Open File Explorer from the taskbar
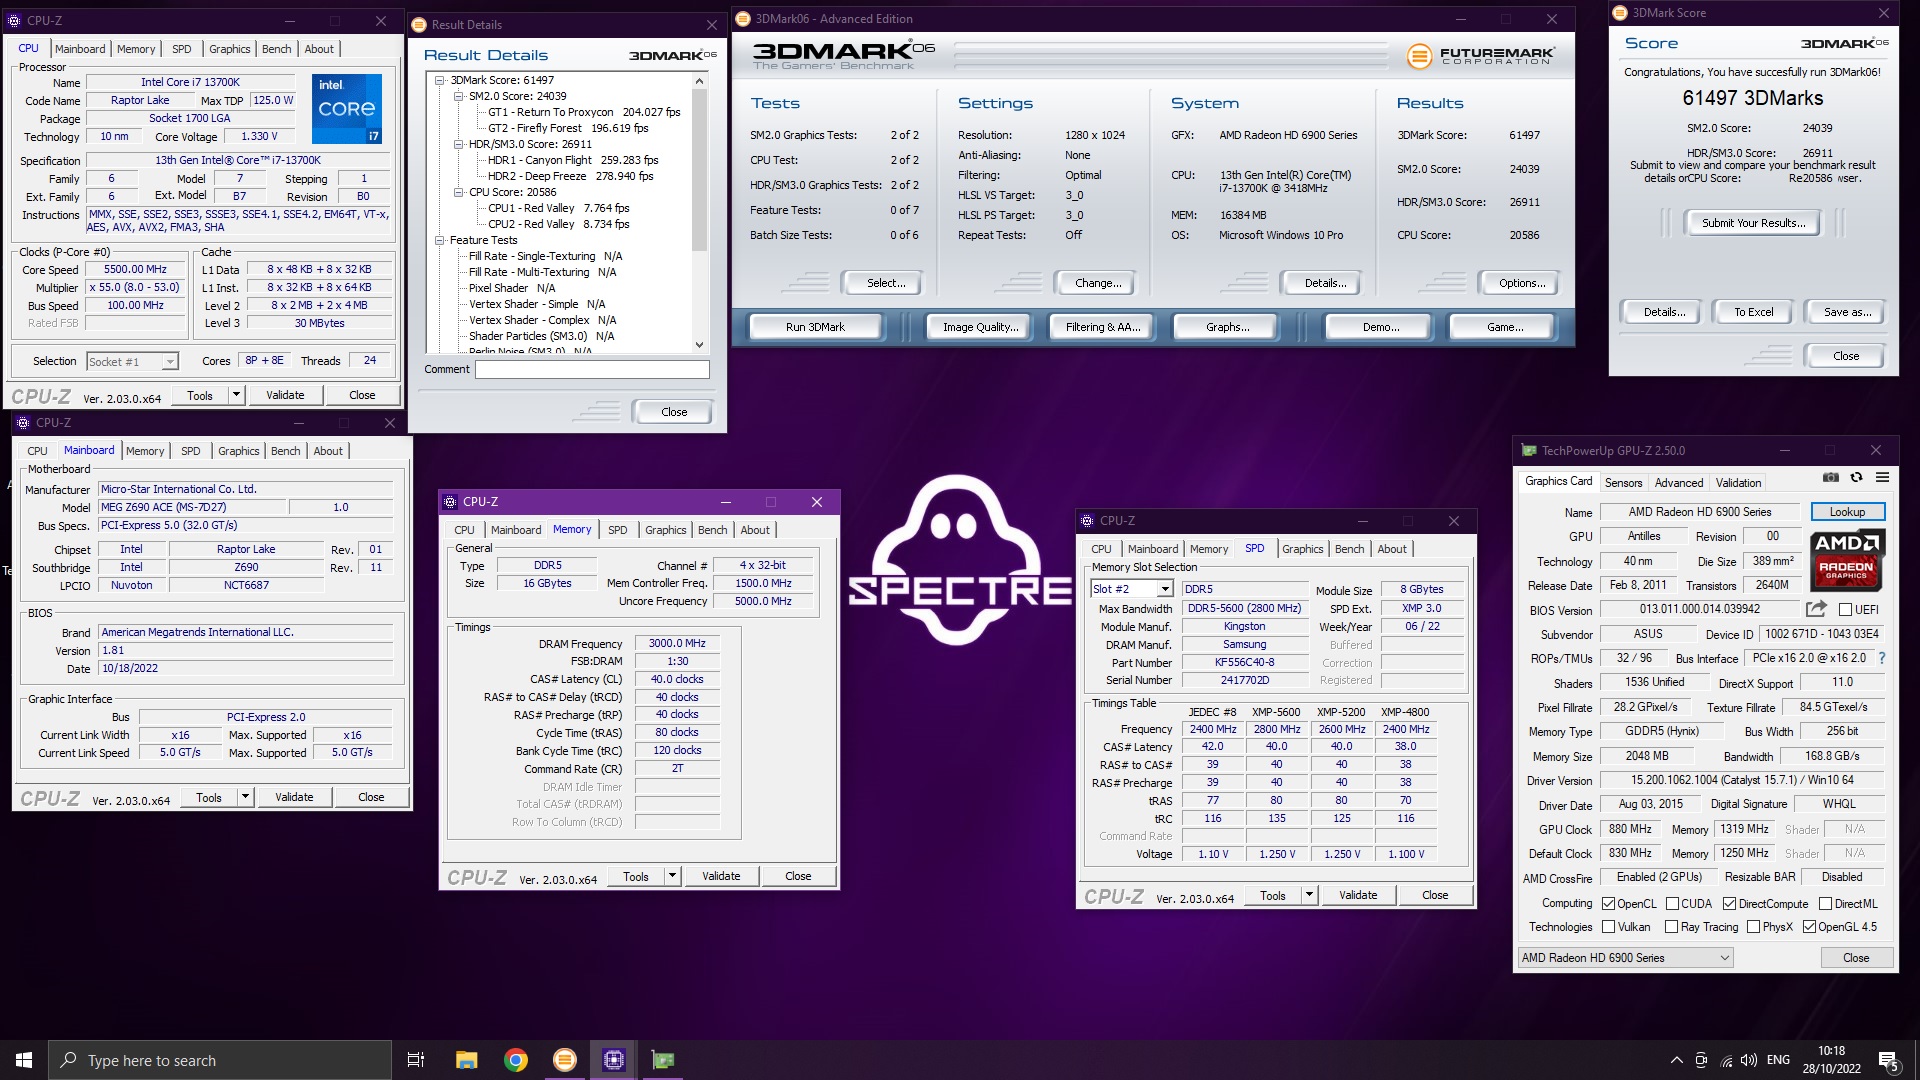Image resolution: width=1920 pixels, height=1080 pixels. 466,1060
